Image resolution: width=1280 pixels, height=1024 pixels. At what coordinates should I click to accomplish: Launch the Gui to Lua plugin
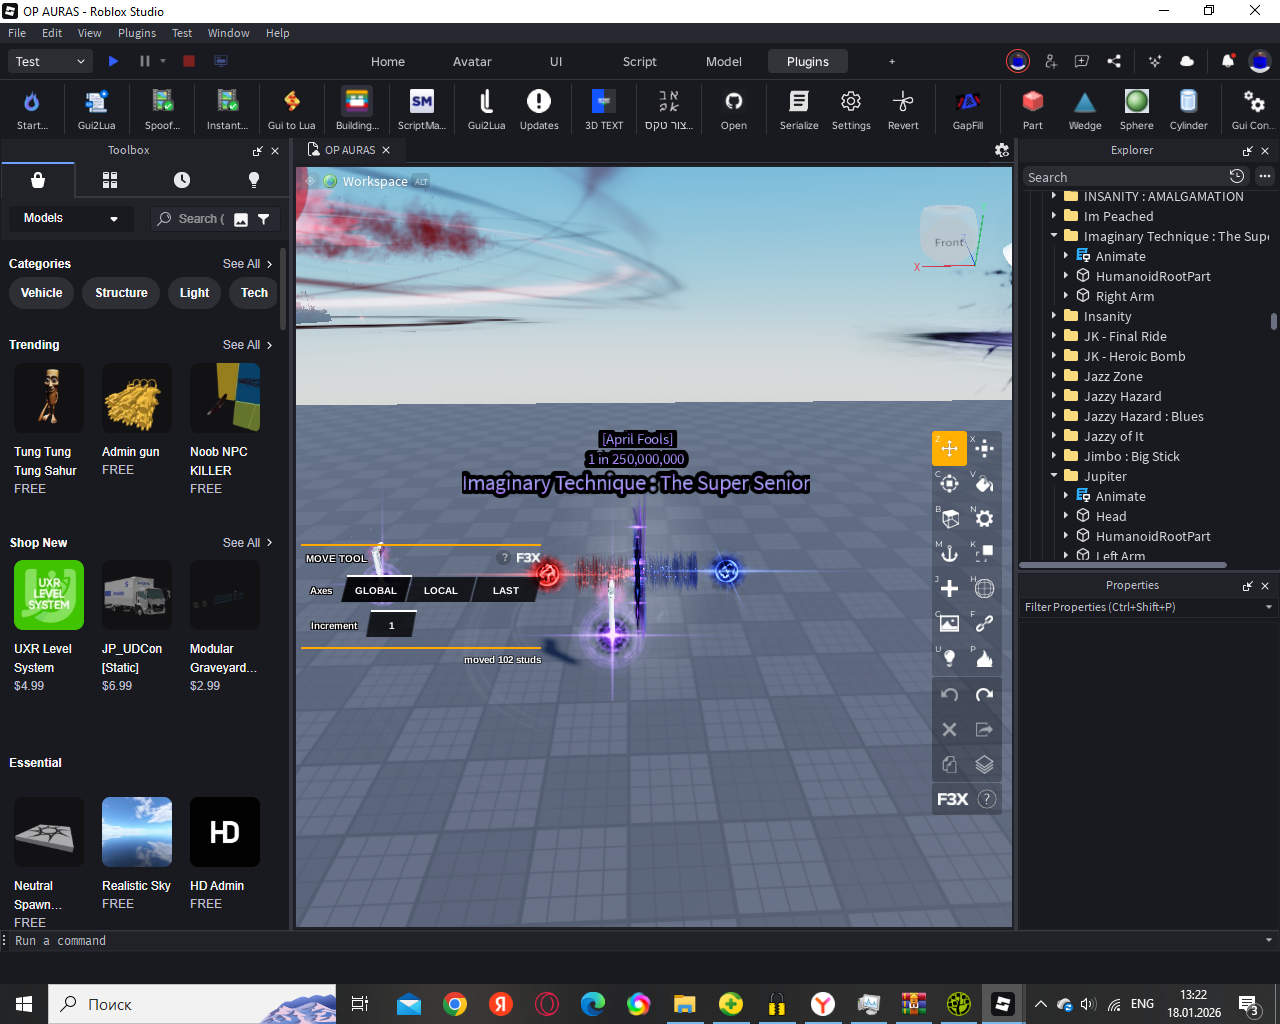tap(291, 108)
